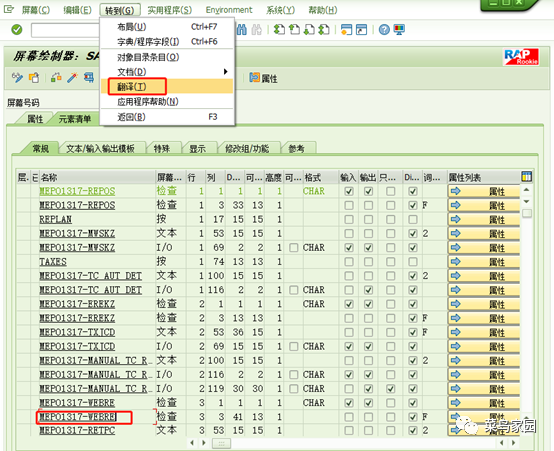Toggle 只... checkbox in MEPO1317-MANUAL_TC_R column-119 row

390,389
